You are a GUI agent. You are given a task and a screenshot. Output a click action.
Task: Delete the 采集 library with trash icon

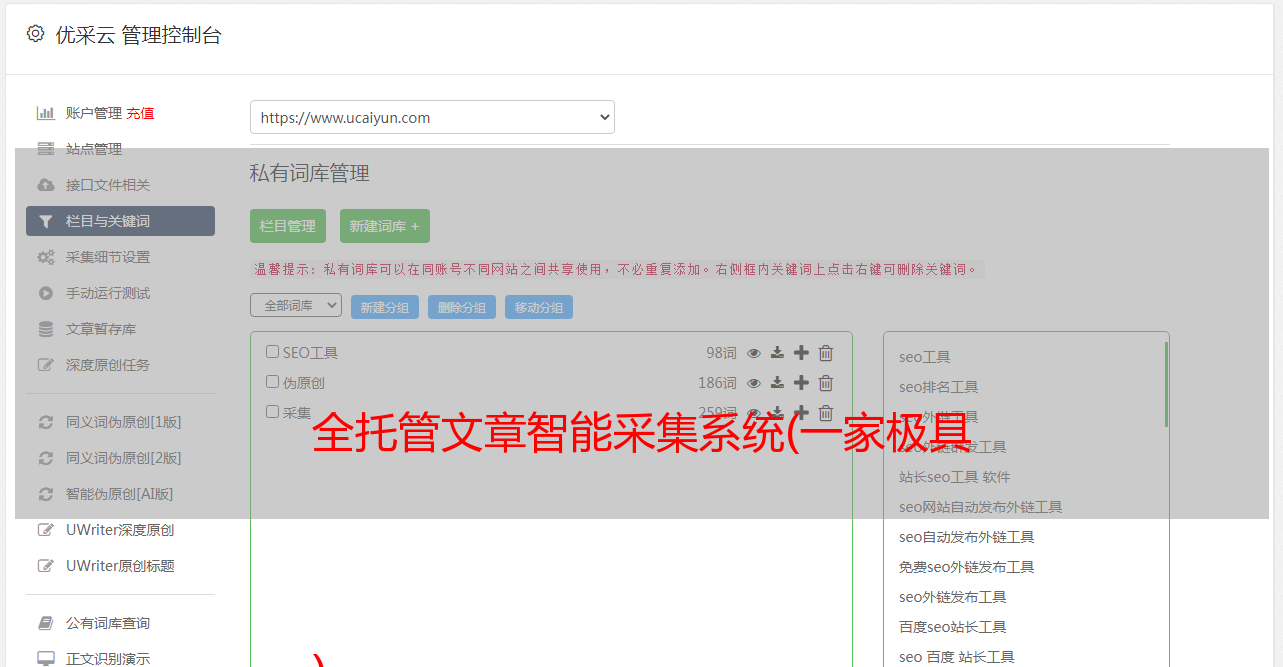pos(826,413)
